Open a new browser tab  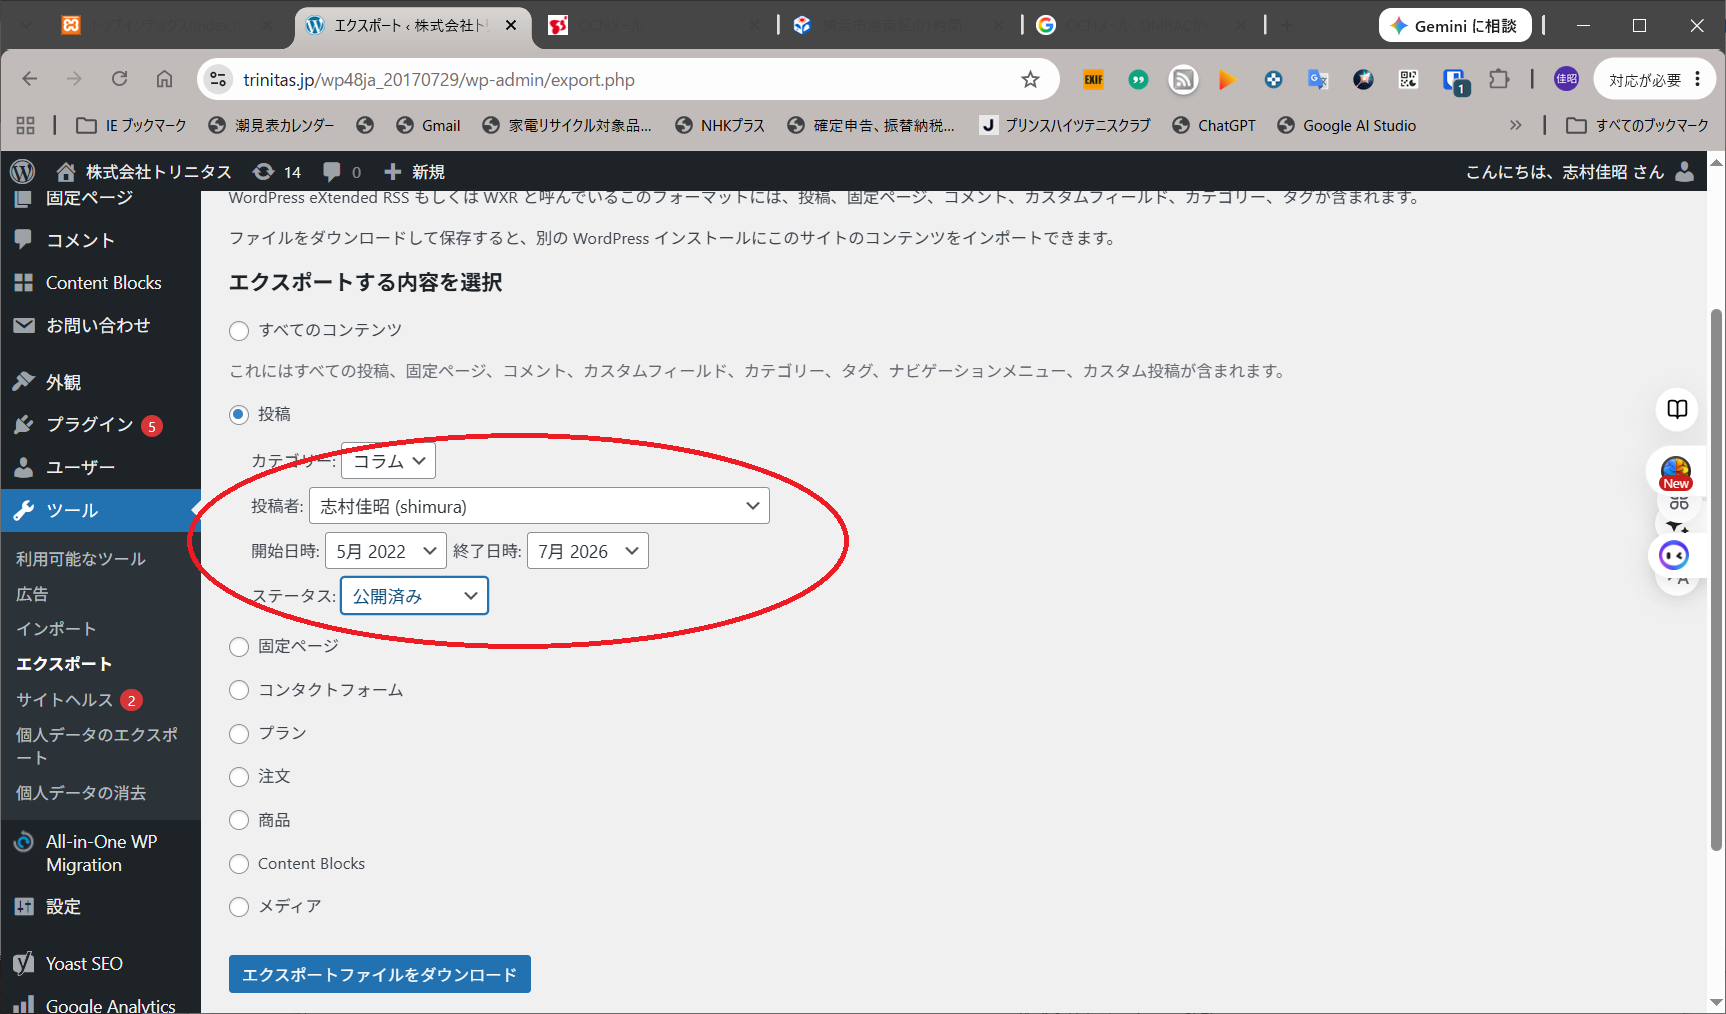coord(1287,25)
